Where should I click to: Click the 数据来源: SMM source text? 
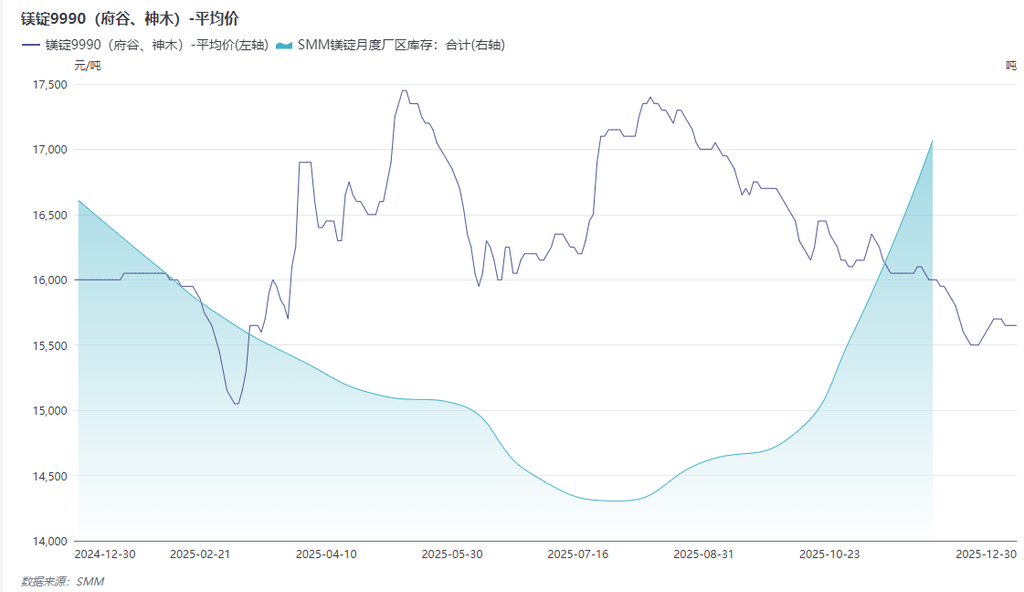[63, 581]
